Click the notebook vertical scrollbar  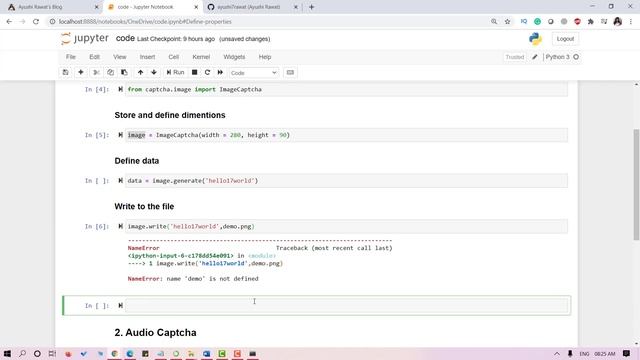click(636, 184)
